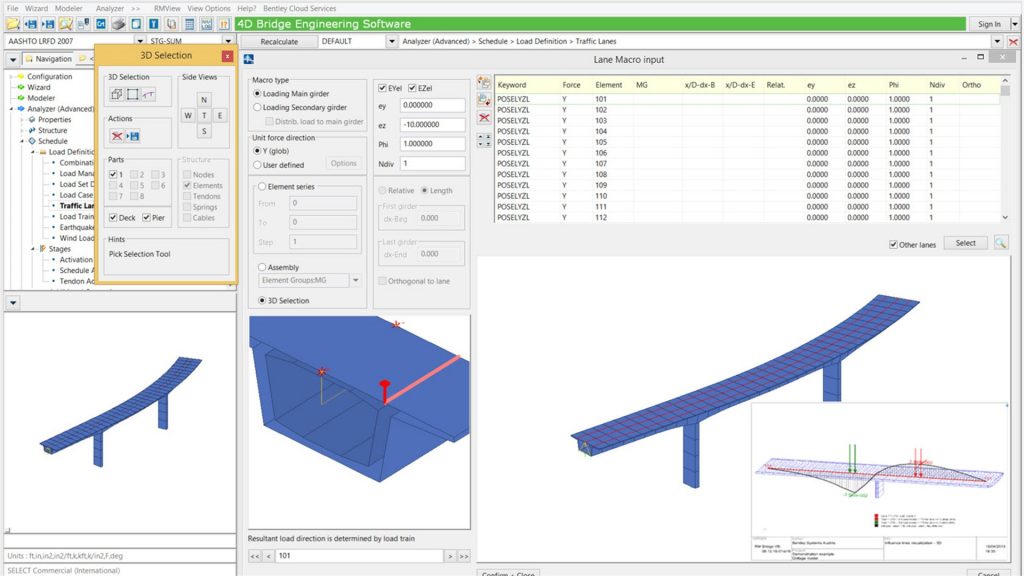Select the 3D Selection radio option

[262, 300]
